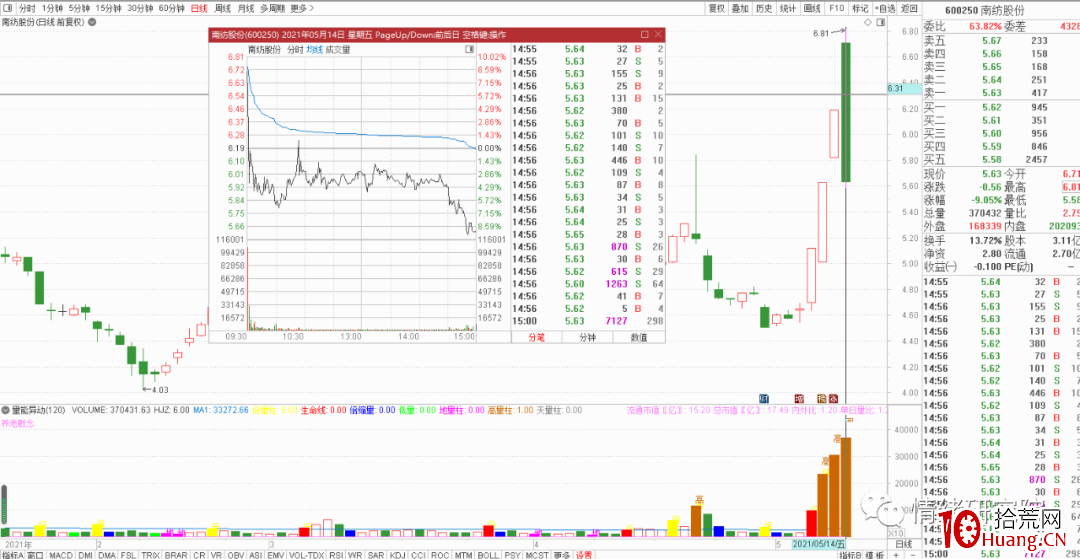Select the 30分钟 period

(140, 8)
